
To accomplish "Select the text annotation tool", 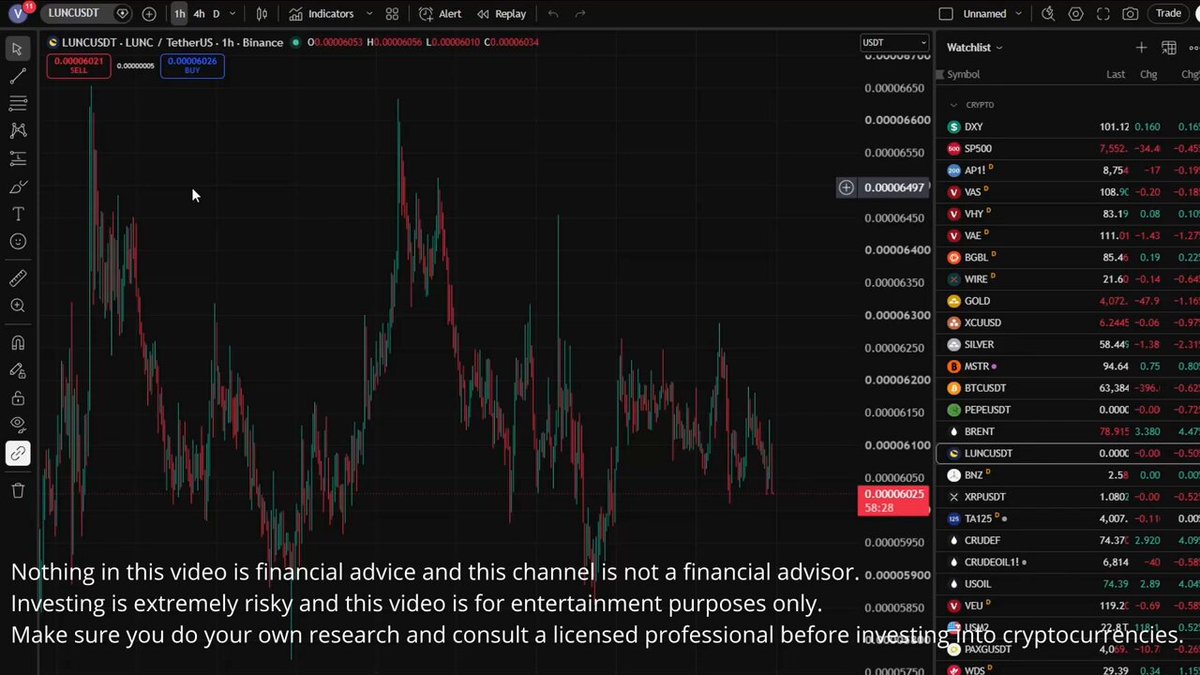I will [x=18, y=214].
